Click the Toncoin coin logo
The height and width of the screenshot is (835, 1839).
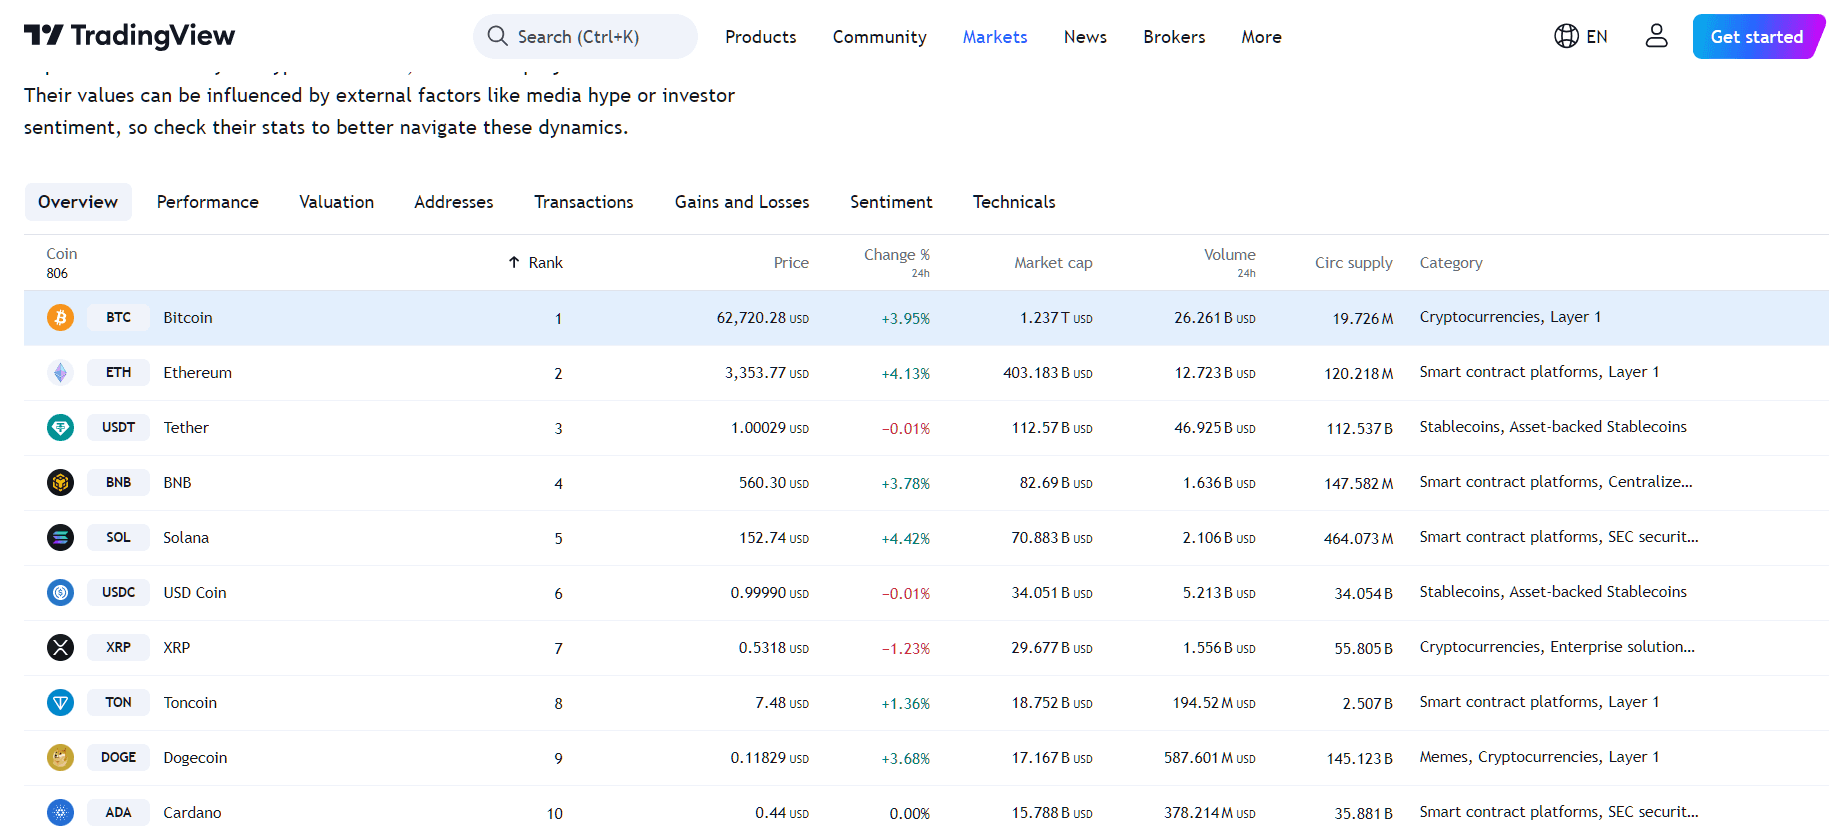(60, 703)
